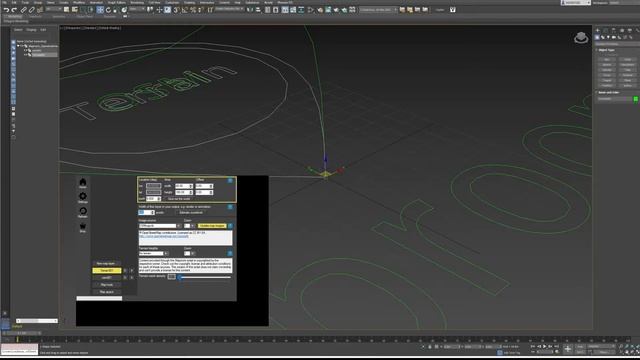
Task: Open help for the location section
Action: pyautogui.click(x=230, y=181)
